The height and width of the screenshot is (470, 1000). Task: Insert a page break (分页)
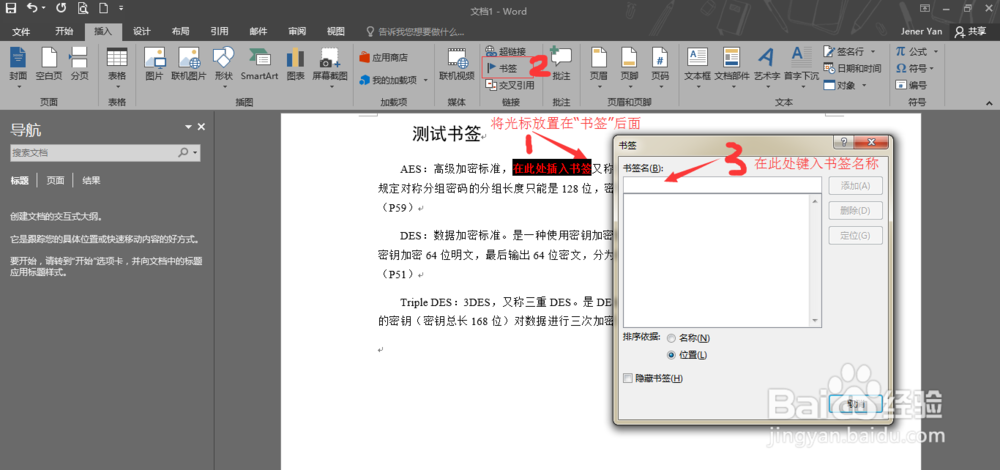coord(79,66)
